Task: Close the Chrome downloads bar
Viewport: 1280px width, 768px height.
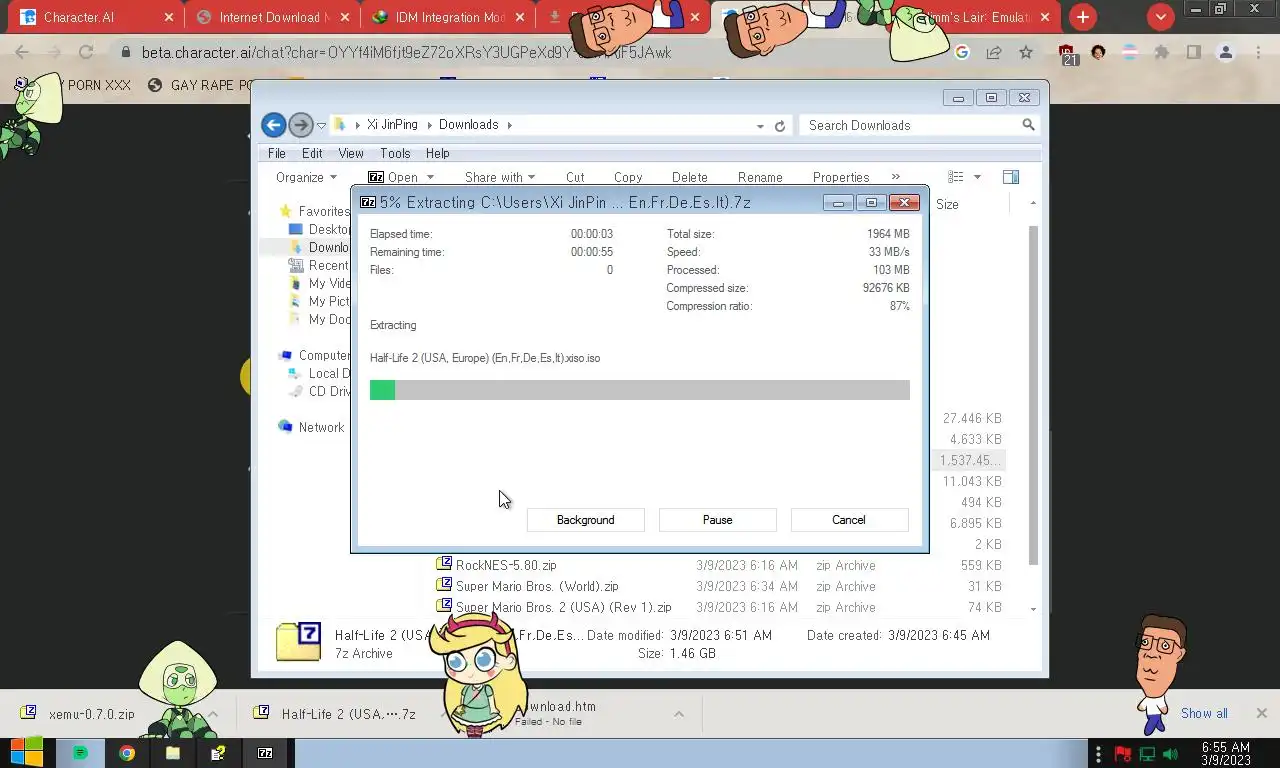Action: click(x=1261, y=713)
